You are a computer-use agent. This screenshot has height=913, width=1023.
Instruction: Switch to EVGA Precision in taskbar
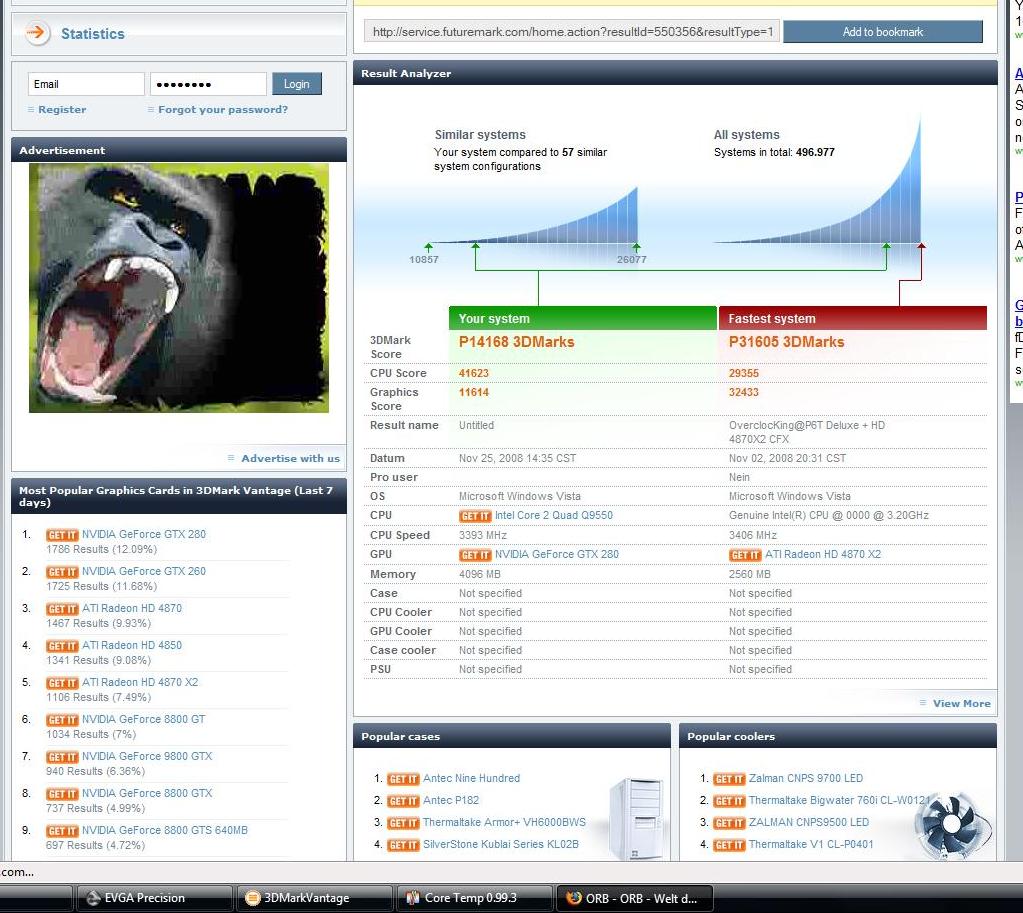point(154,899)
